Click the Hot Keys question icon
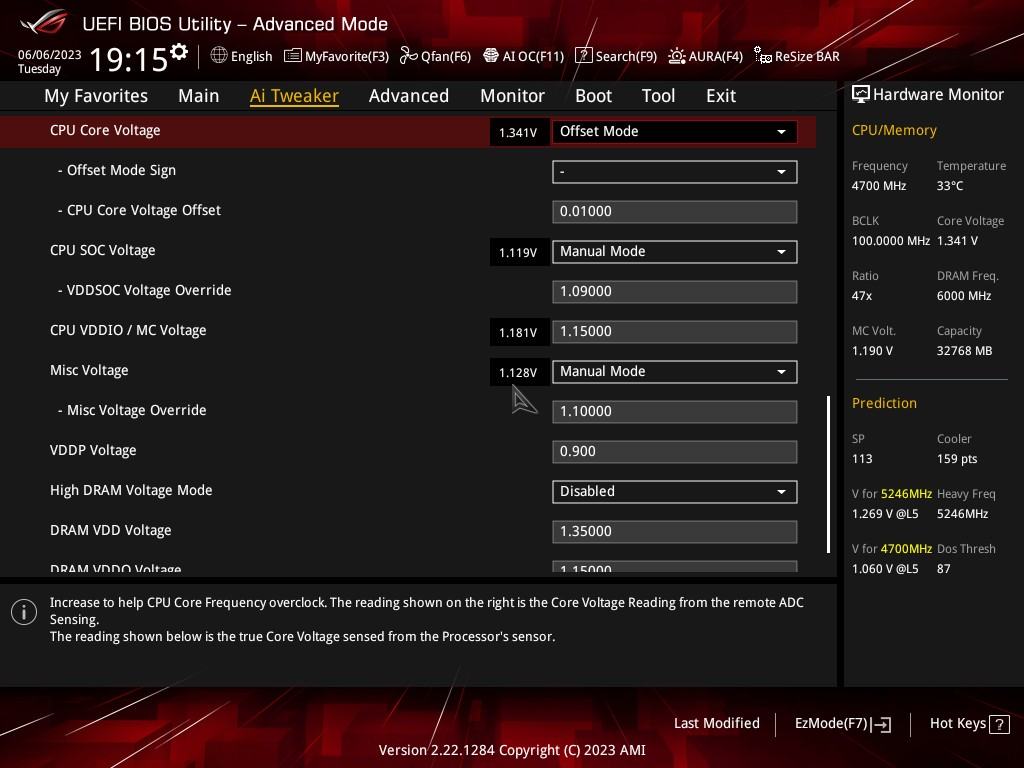1024x768 pixels. (x=999, y=724)
